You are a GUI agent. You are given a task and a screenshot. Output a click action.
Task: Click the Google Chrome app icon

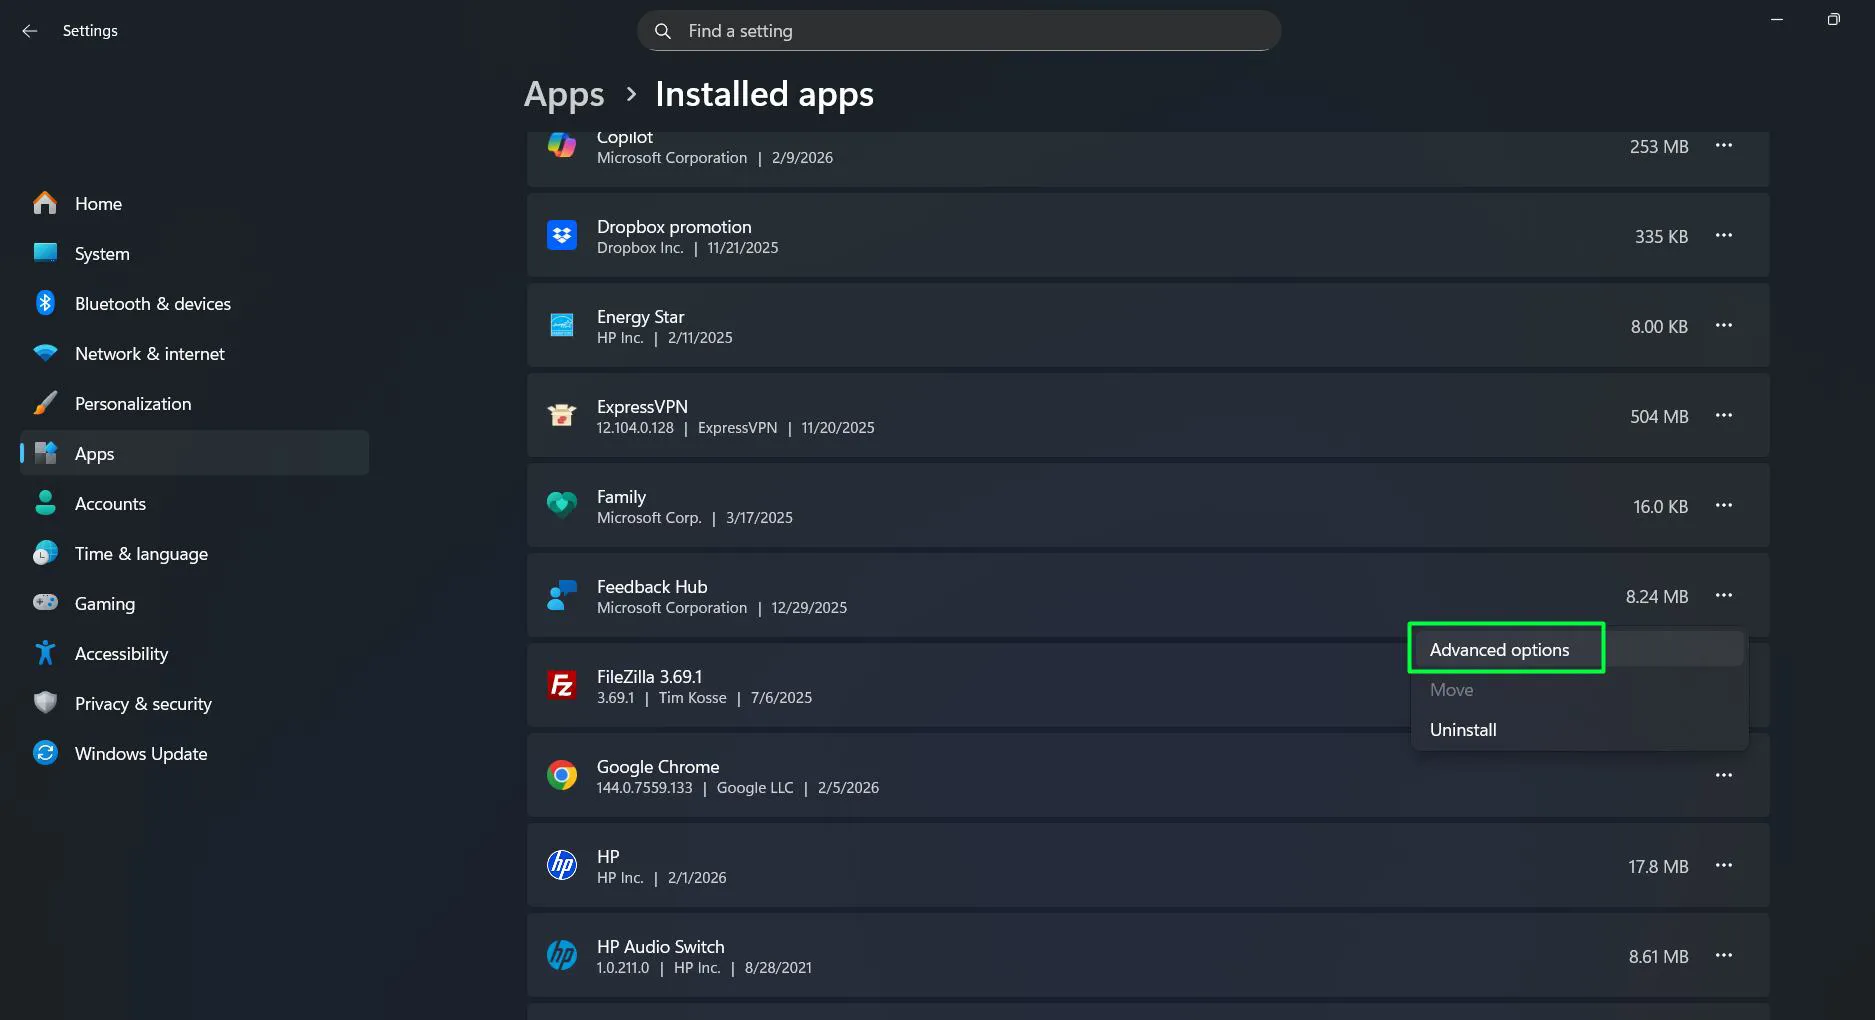(x=562, y=775)
